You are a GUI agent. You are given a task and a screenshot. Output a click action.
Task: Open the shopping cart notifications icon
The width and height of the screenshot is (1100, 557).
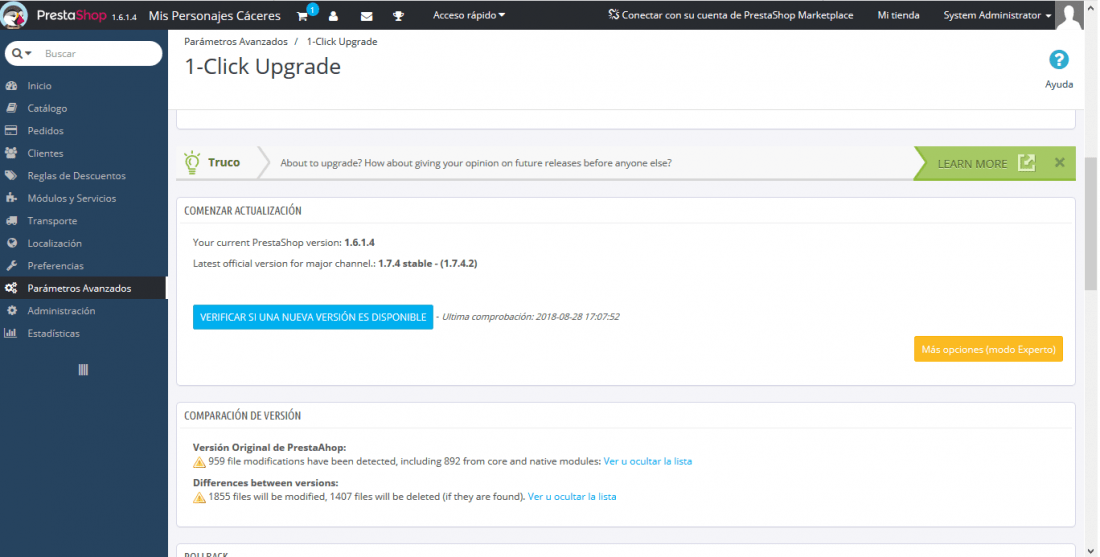click(302, 16)
